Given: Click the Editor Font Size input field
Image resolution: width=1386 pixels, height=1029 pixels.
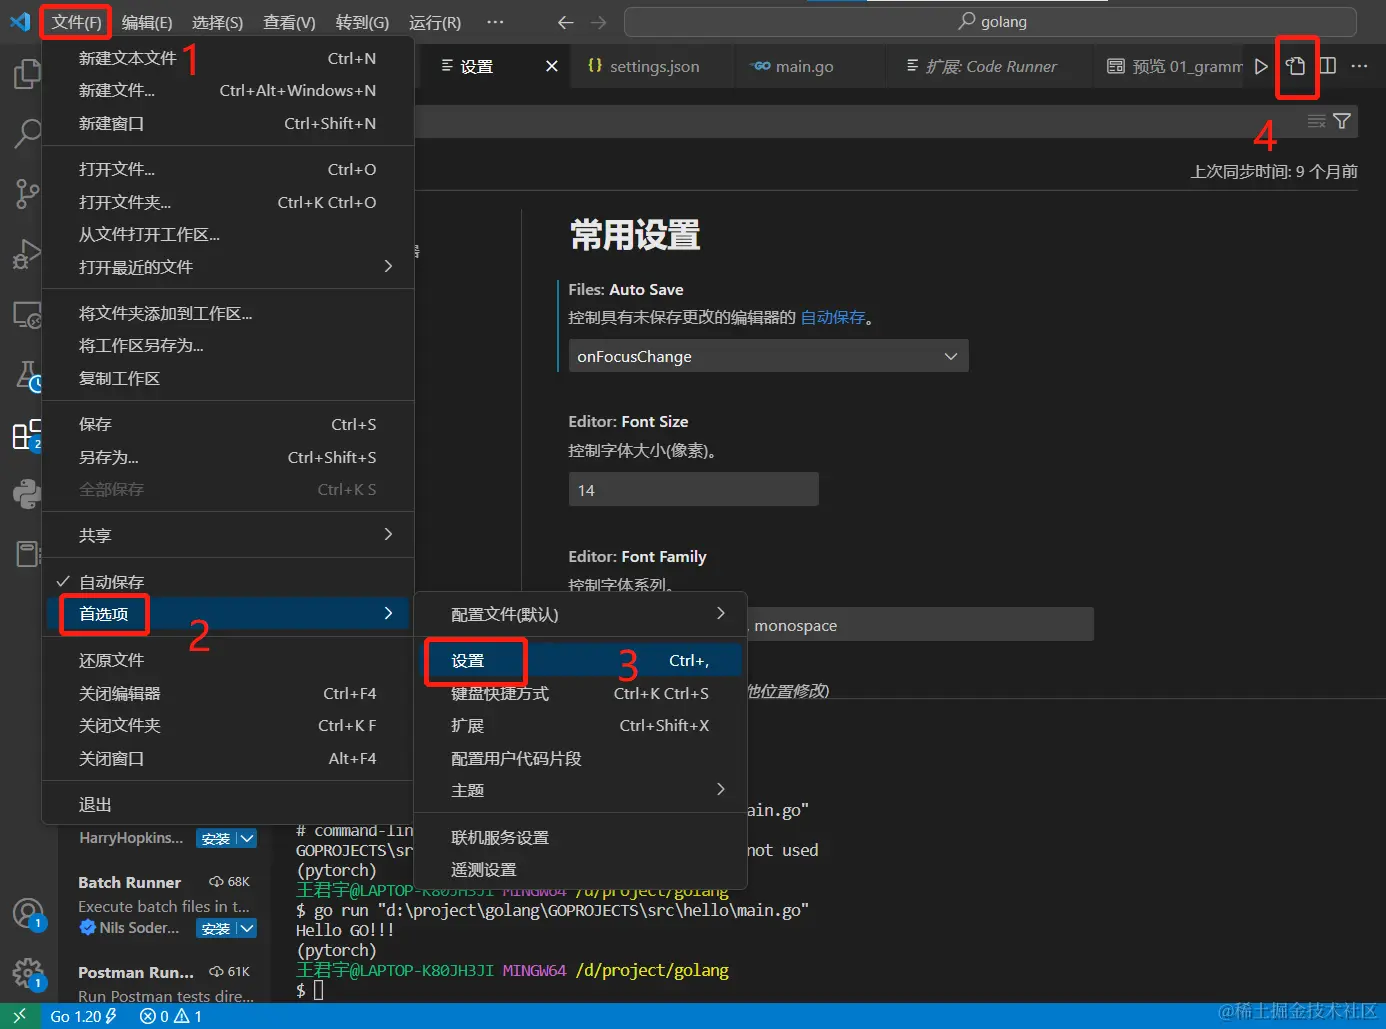Looking at the screenshot, I should tap(694, 490).
